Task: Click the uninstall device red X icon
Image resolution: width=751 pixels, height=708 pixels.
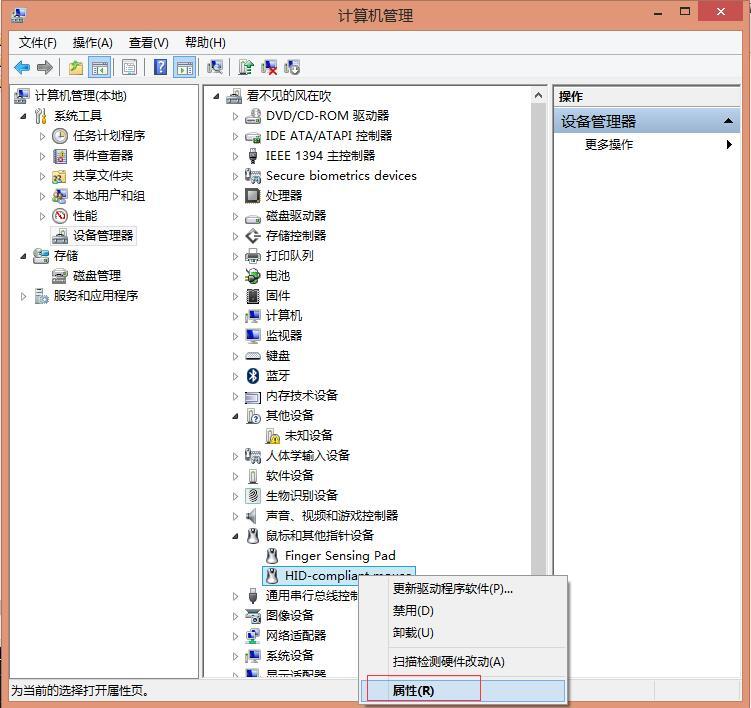Action: pos(269,67)
